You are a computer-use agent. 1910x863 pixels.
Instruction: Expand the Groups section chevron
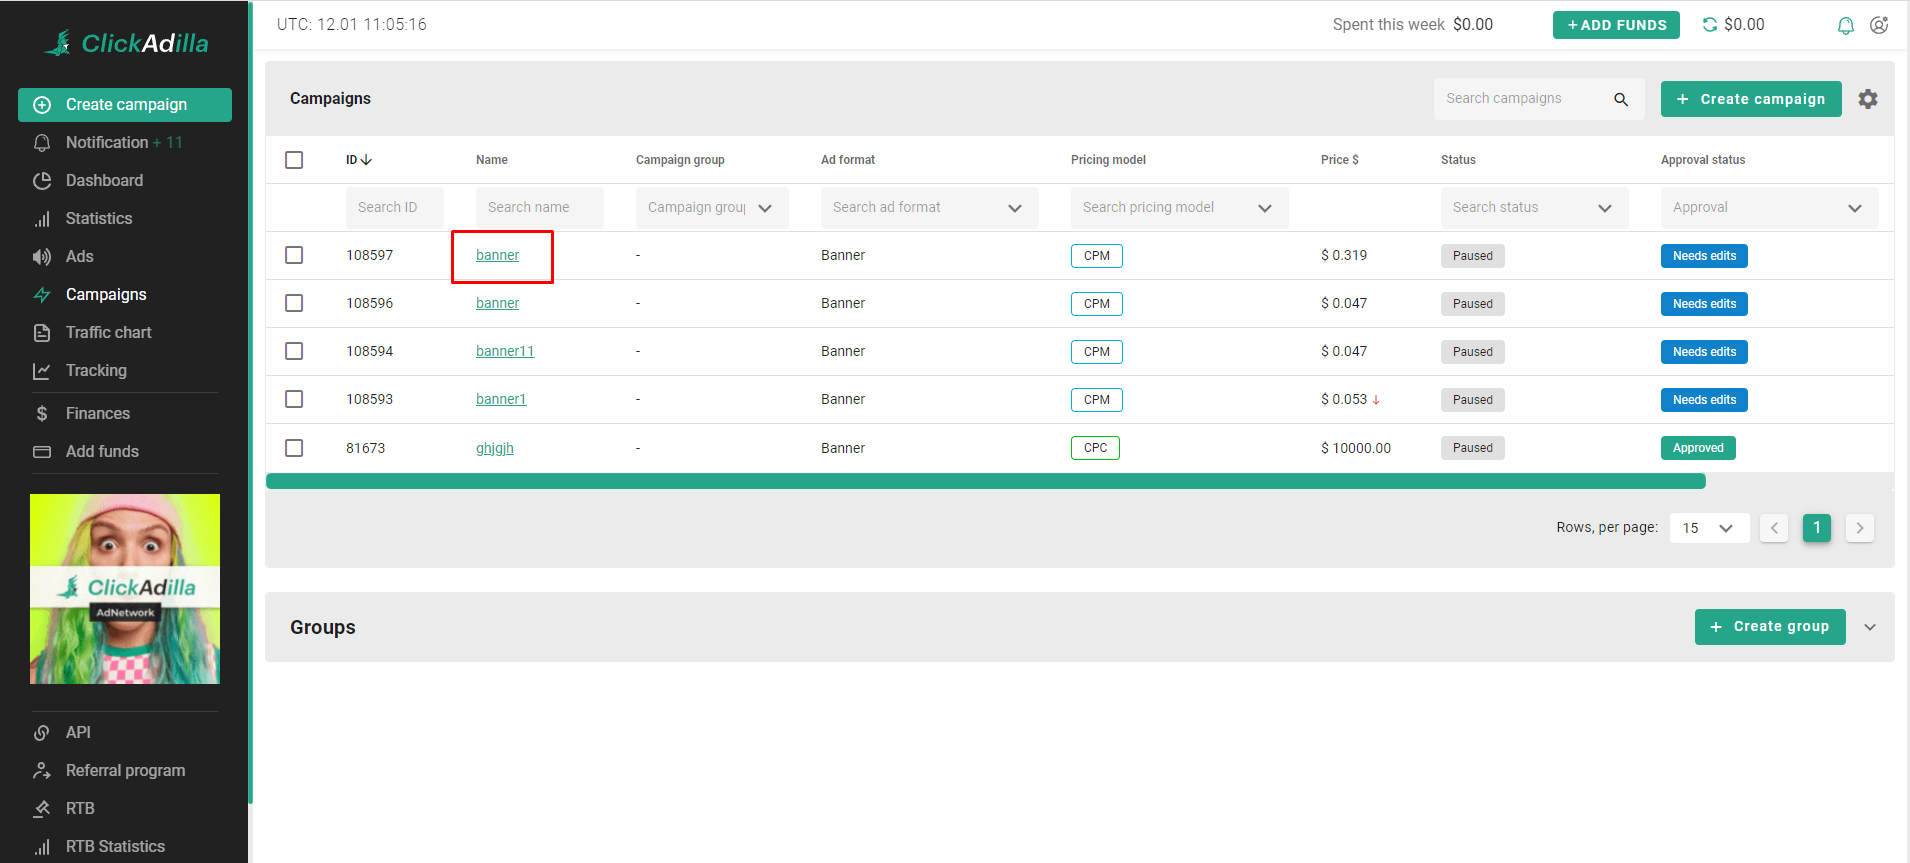[1869, 627]
